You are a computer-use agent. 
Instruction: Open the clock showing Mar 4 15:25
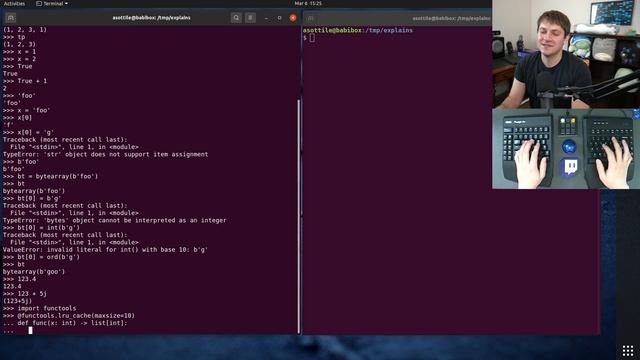pyautogui.click(x=308, y=3)
